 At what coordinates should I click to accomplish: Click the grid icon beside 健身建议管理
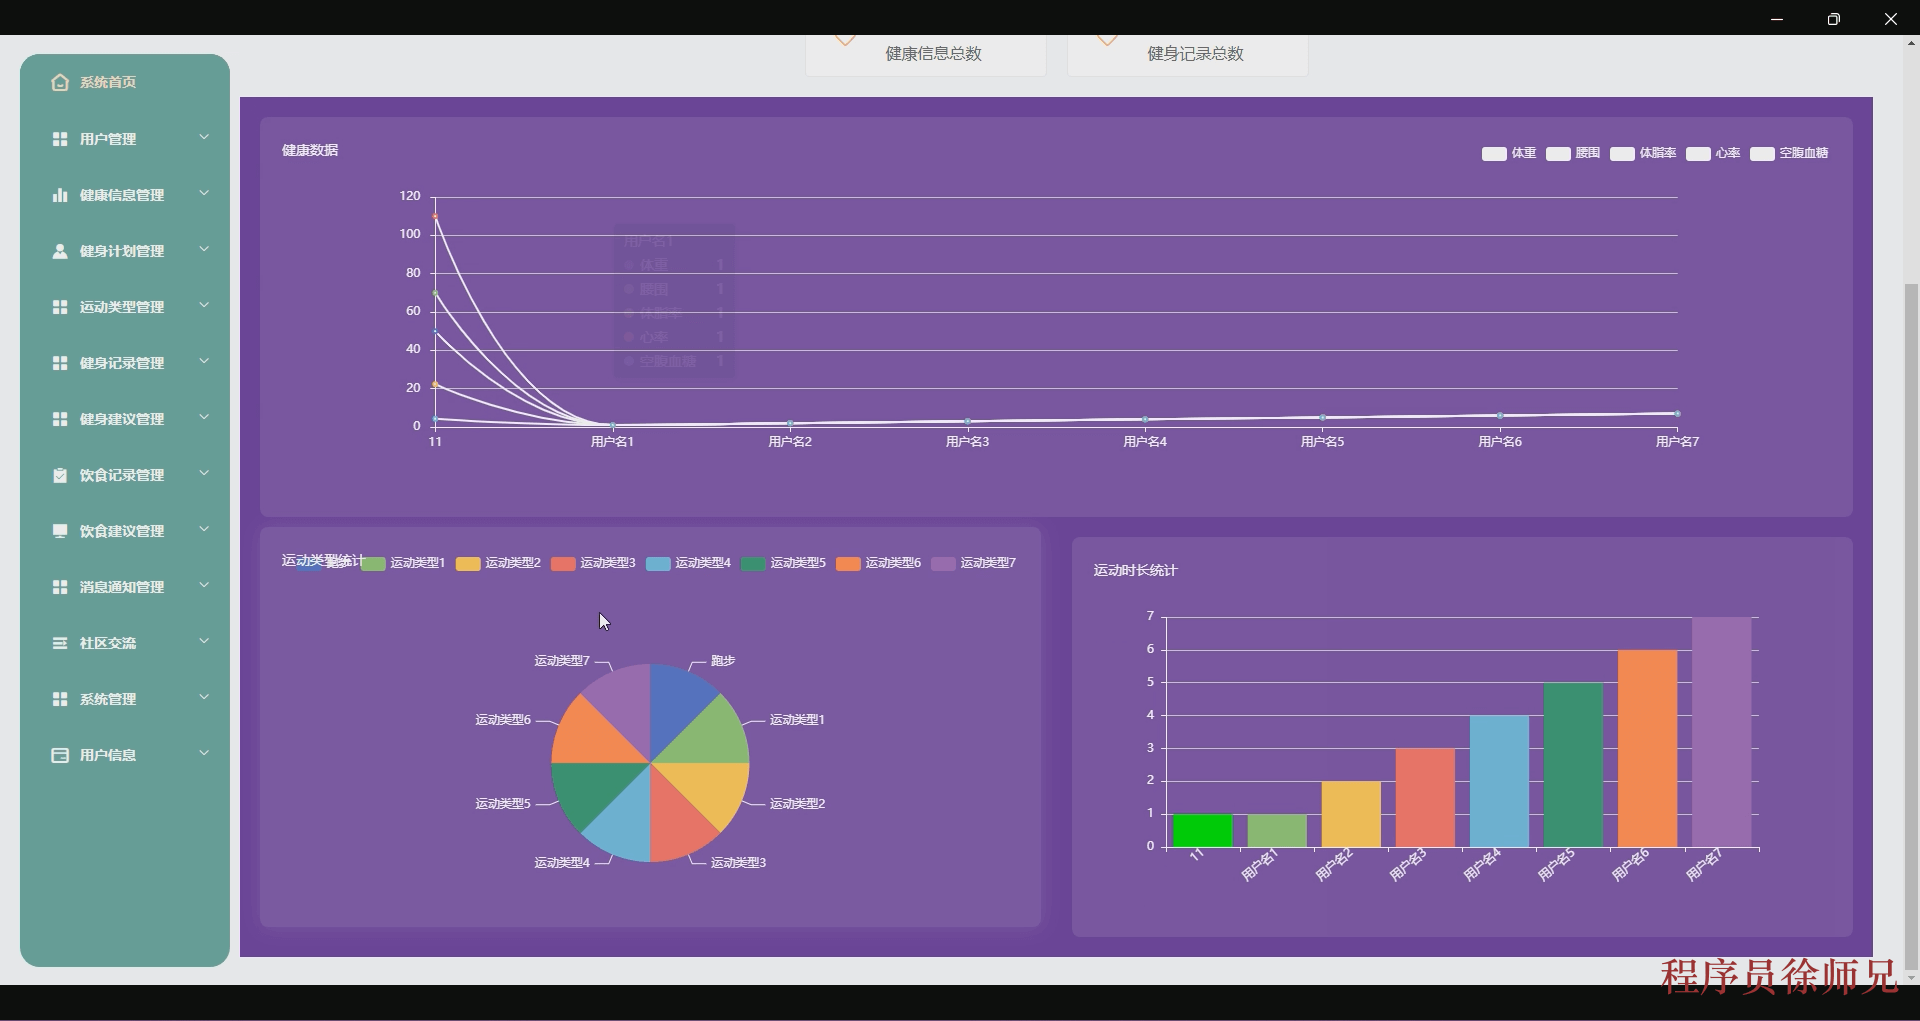[60, 419]
